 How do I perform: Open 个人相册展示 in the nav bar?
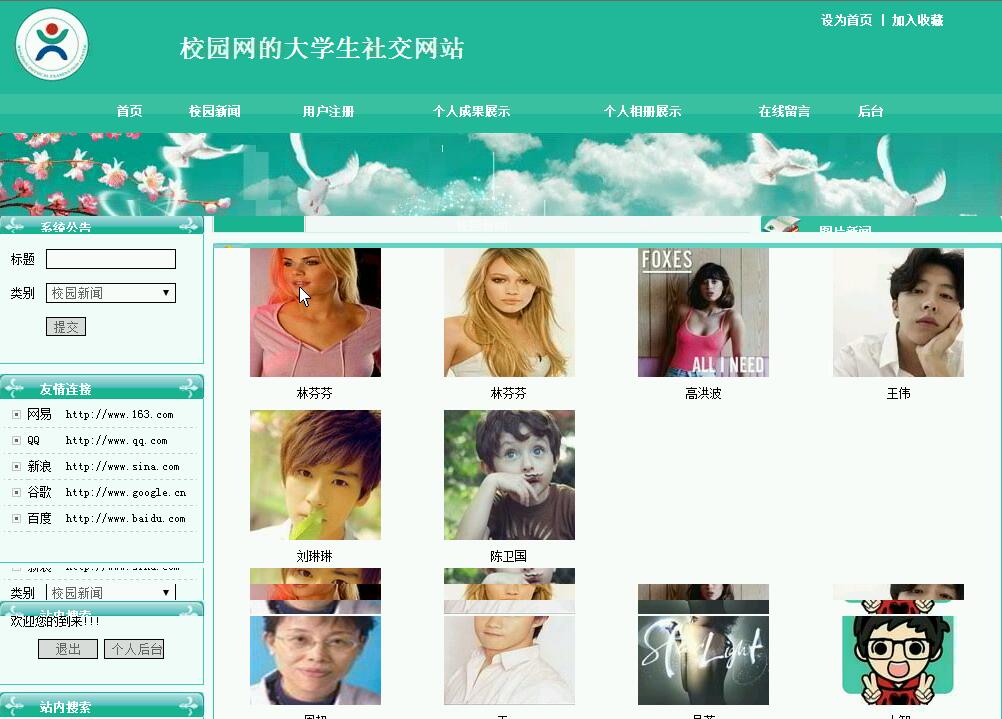click(x=642, y=111)
